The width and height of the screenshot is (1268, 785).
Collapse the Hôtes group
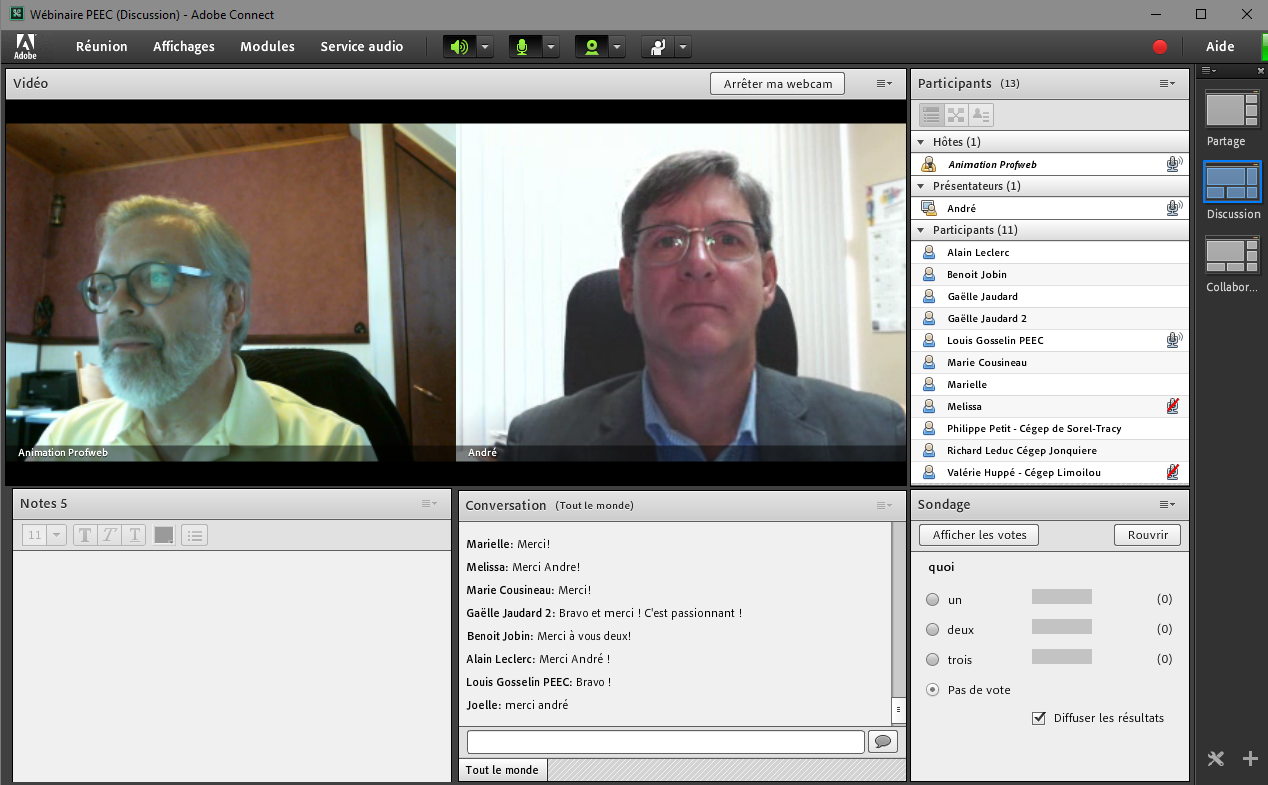(921, 142)
